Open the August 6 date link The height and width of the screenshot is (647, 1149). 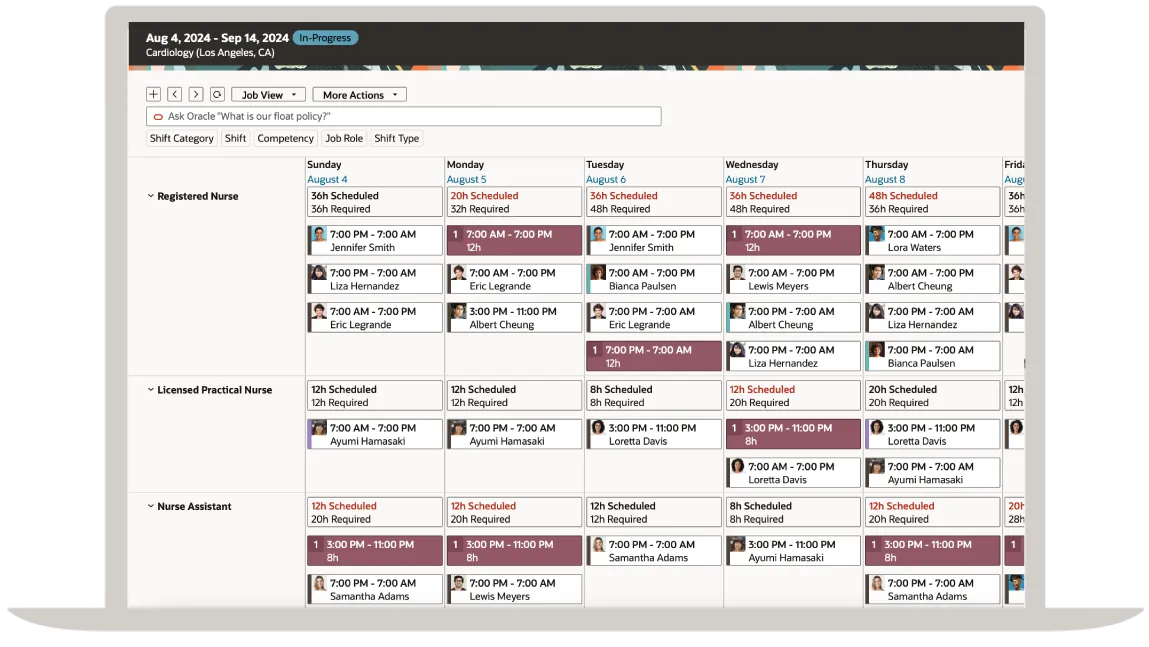coord(605,180)
